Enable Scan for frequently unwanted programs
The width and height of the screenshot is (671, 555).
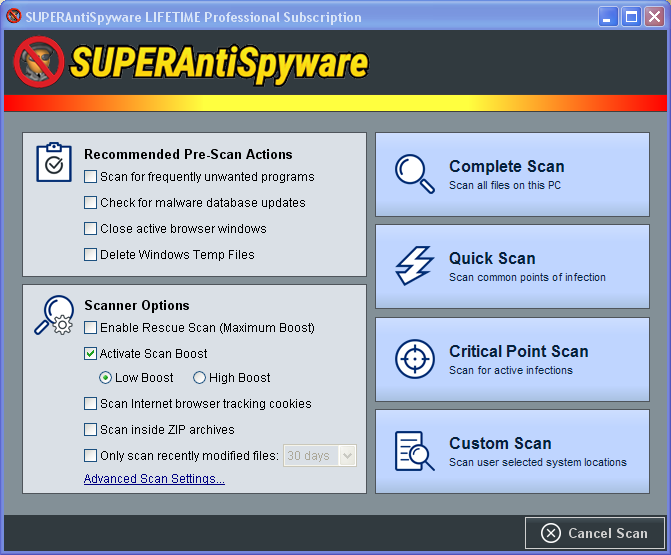90,177
